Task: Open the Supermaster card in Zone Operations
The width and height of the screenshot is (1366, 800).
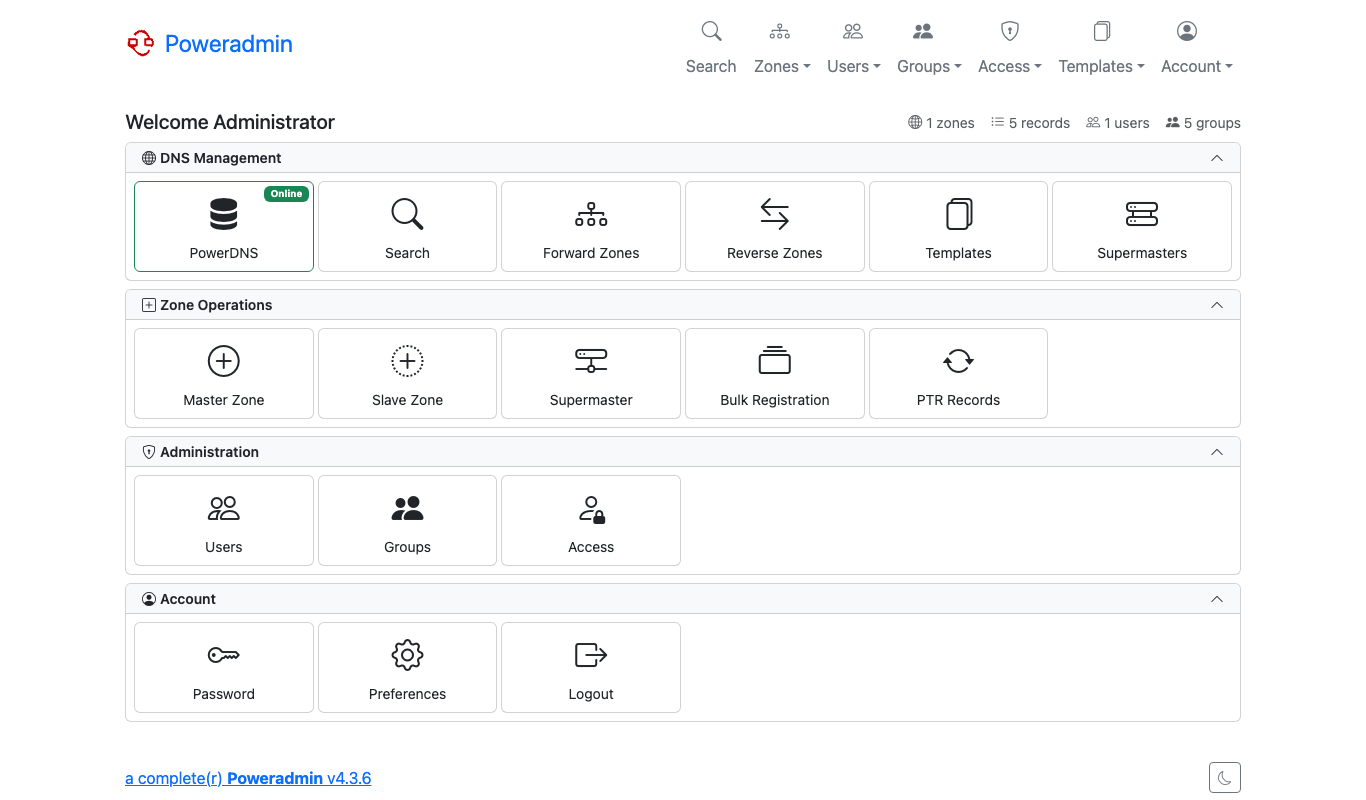Action: click(591, 373)
